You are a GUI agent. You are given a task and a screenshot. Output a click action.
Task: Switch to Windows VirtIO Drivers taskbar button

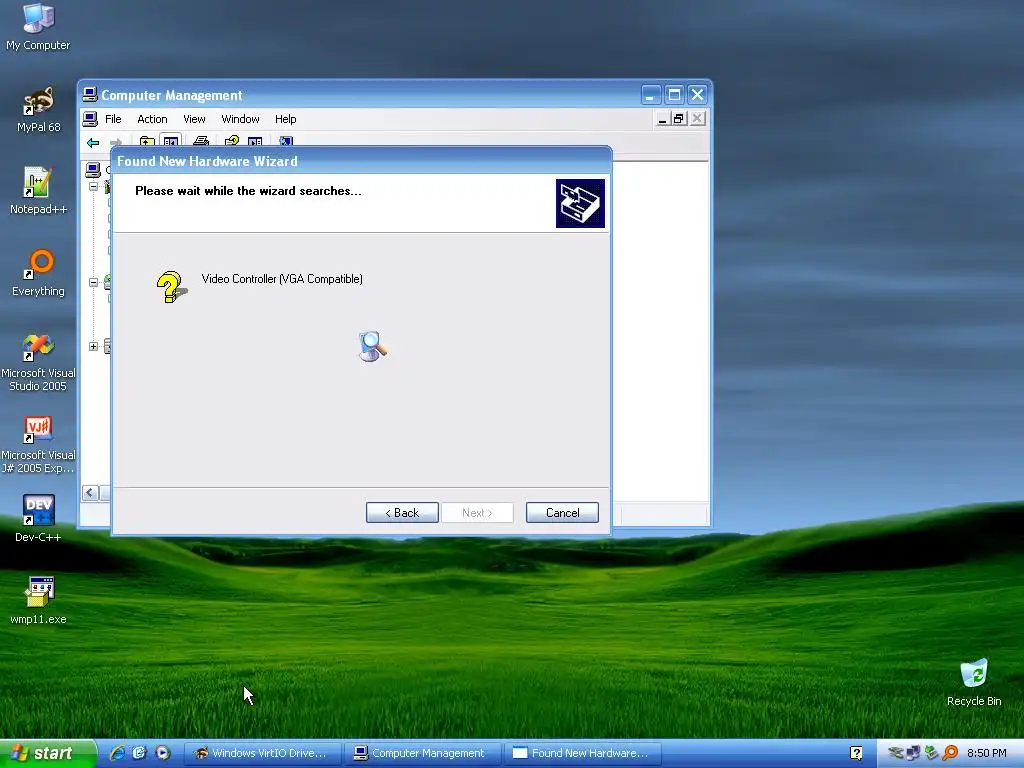point(263,753)
